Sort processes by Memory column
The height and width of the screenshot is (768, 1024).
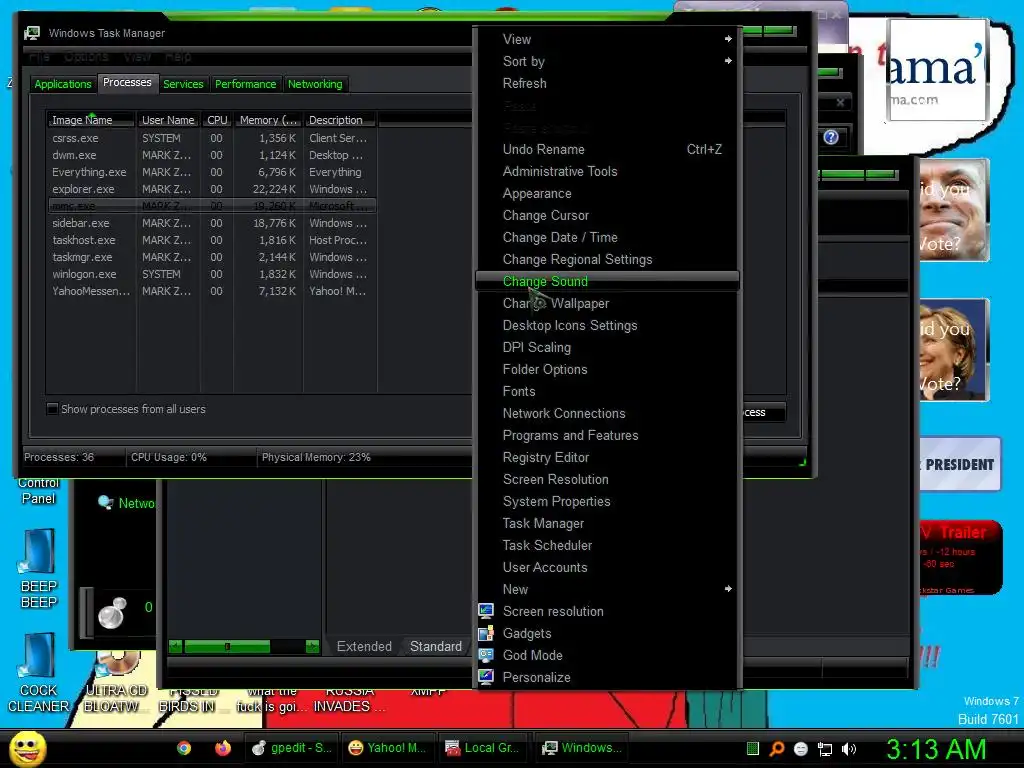point(268,120)
